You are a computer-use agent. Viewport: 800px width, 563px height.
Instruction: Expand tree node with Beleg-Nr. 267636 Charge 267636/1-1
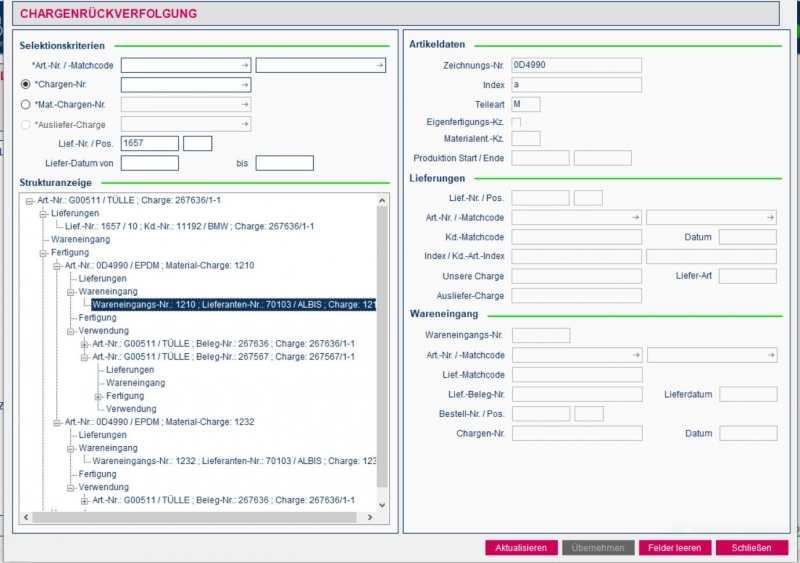[85, 344]
